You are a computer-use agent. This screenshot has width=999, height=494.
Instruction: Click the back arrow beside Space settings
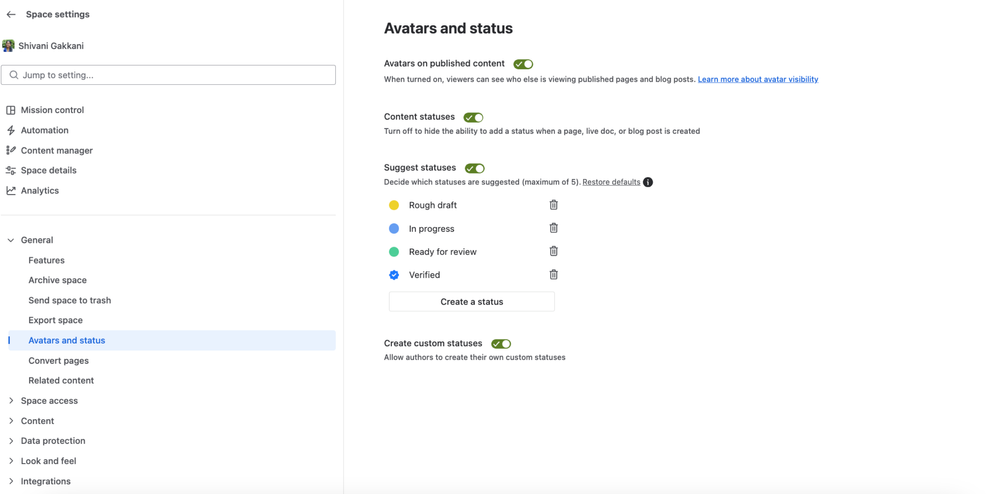click(11, 15)
